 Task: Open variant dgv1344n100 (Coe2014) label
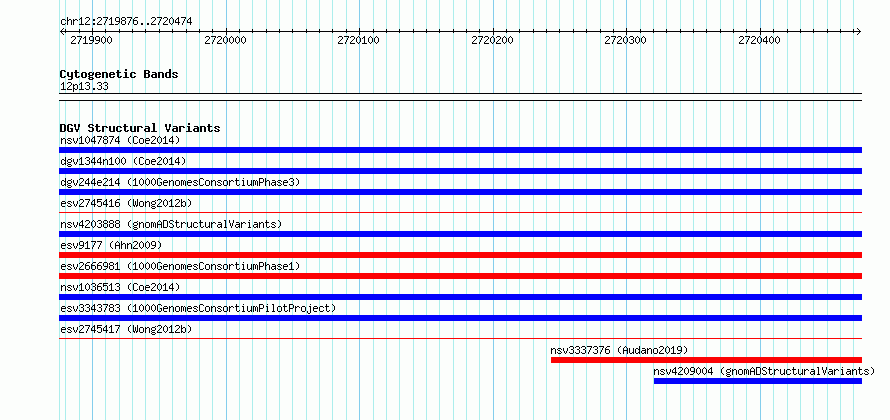123,161
